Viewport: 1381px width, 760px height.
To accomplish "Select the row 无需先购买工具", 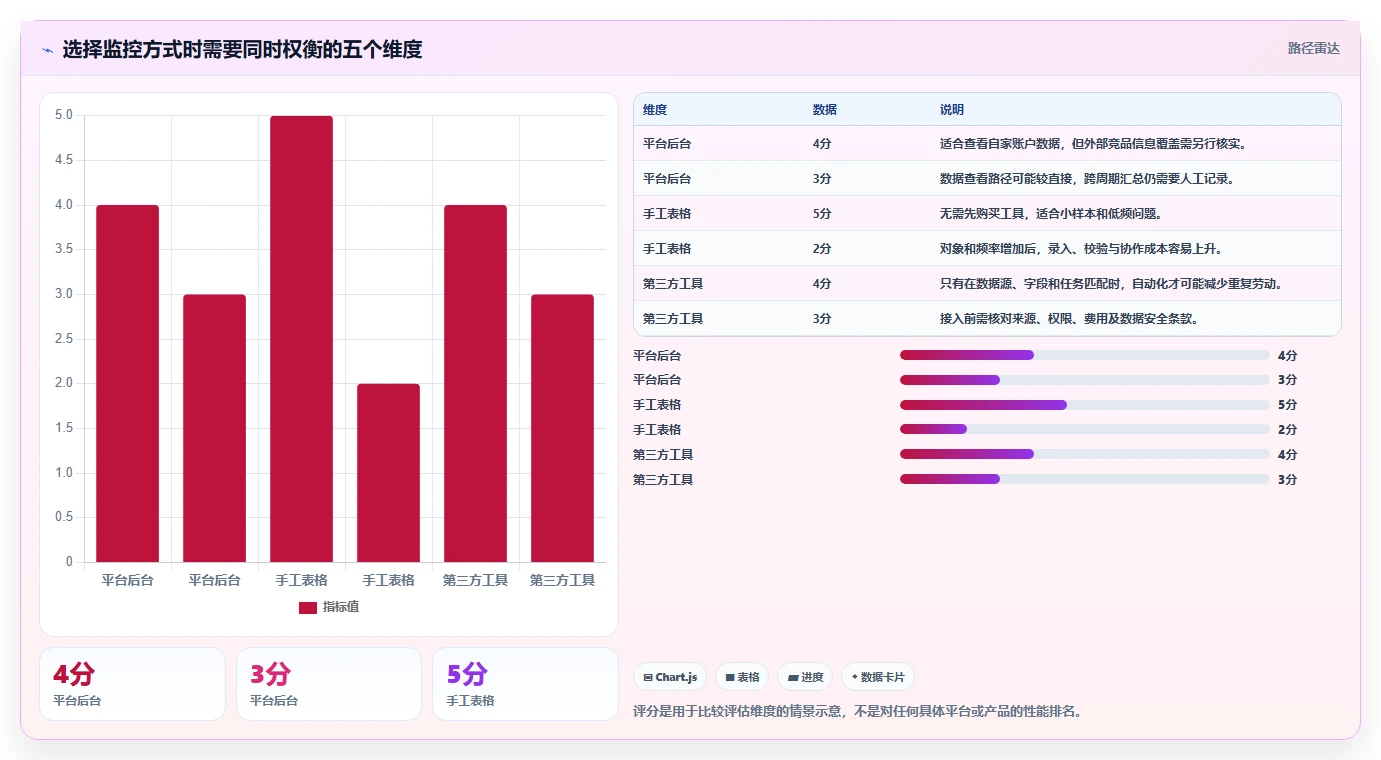I will (x=987, y=214).
